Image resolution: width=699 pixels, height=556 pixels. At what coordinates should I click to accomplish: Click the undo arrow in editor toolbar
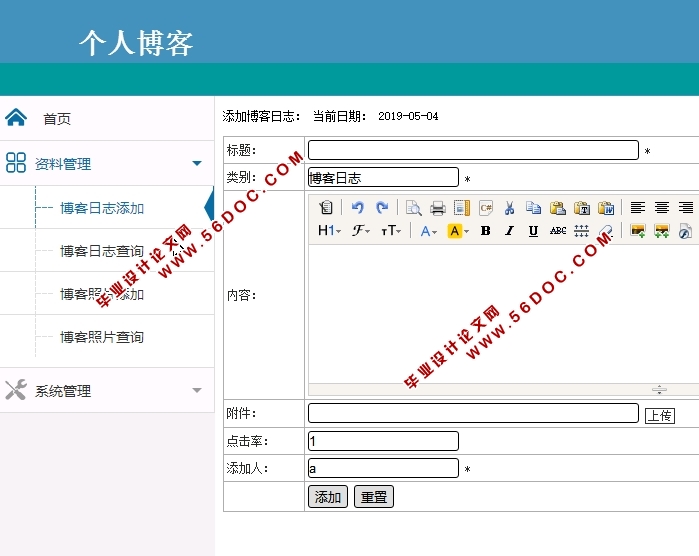tap(357, 208)
